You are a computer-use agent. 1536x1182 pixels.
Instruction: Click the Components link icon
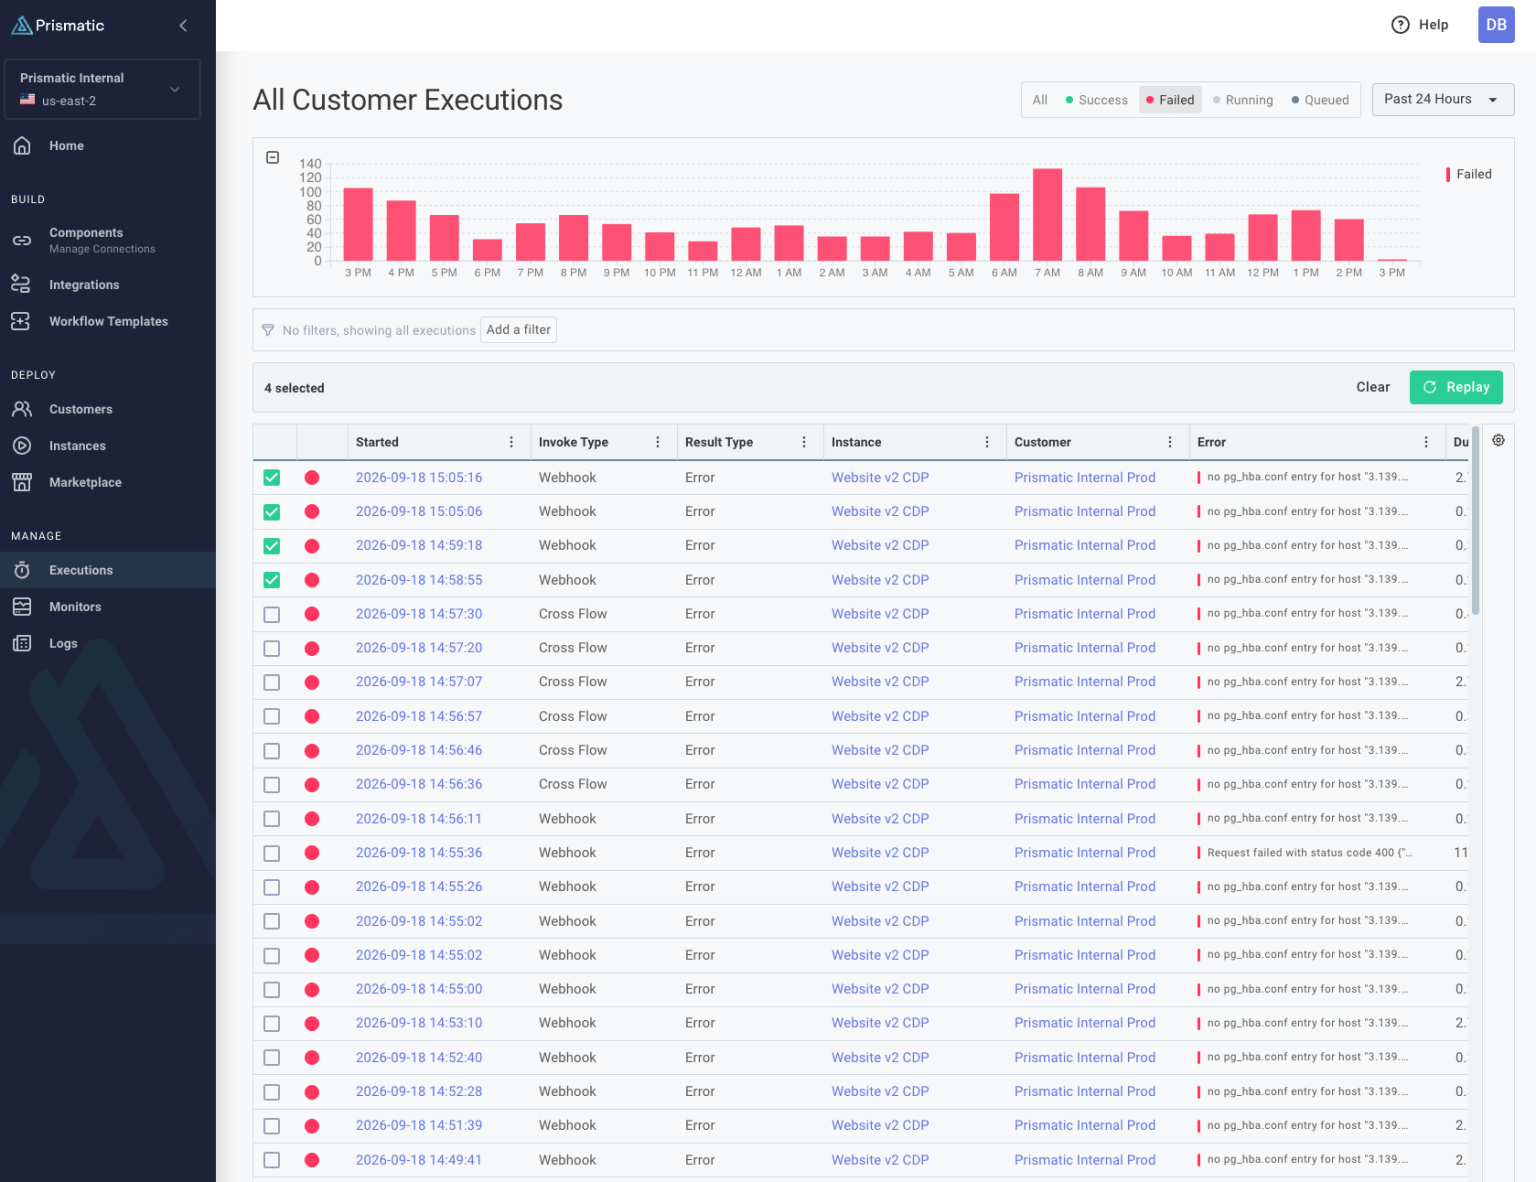[22, 240]
